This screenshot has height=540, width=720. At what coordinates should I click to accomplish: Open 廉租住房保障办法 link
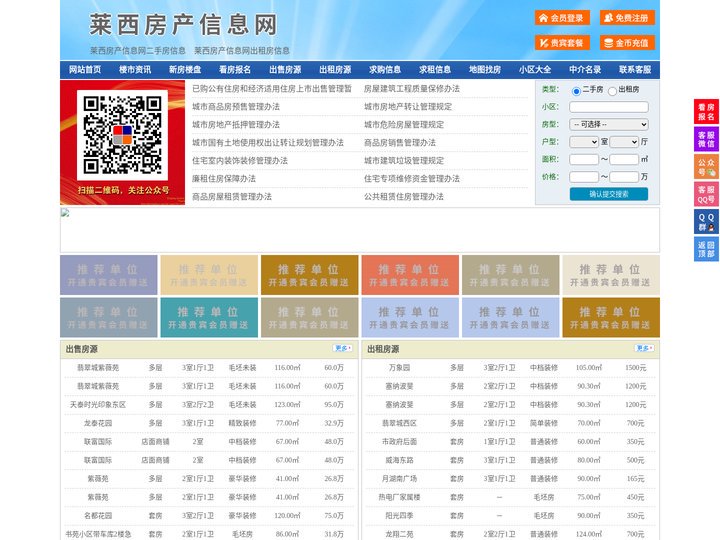(224, 178)
